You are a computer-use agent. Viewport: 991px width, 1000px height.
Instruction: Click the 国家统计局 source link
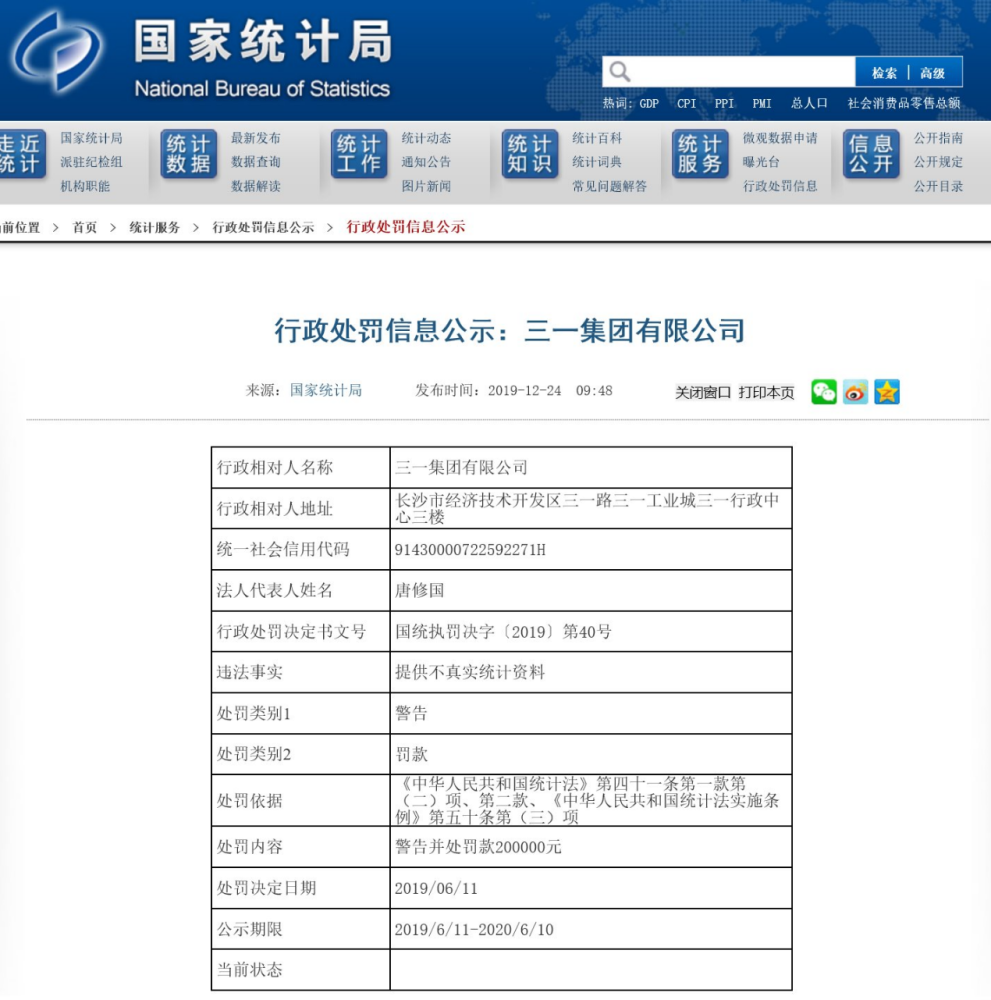coord(326,390)
